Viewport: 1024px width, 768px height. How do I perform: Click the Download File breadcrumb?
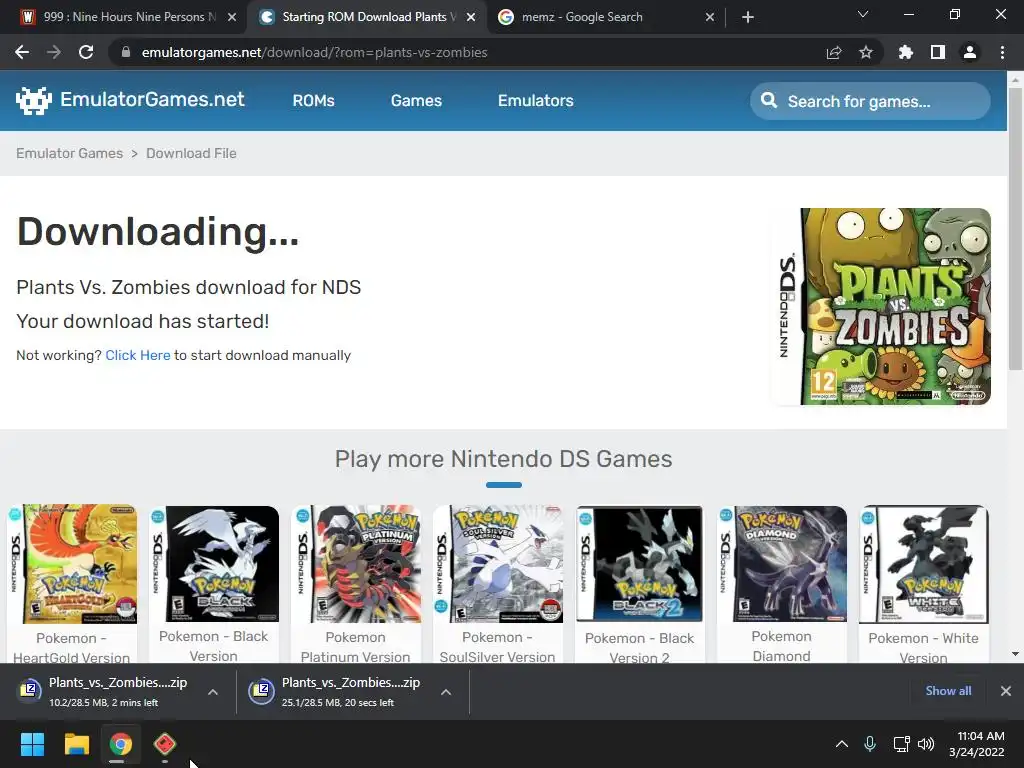(191, 153)
